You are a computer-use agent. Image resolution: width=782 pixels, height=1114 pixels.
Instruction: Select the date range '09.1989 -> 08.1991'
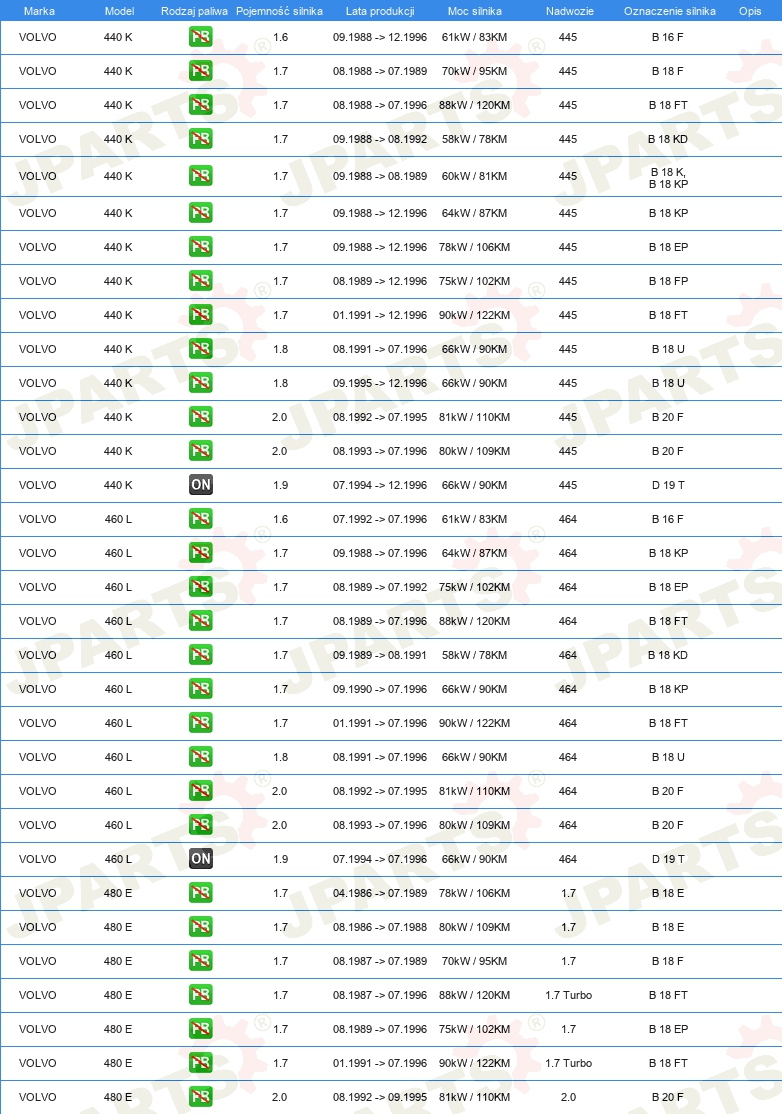380,655
